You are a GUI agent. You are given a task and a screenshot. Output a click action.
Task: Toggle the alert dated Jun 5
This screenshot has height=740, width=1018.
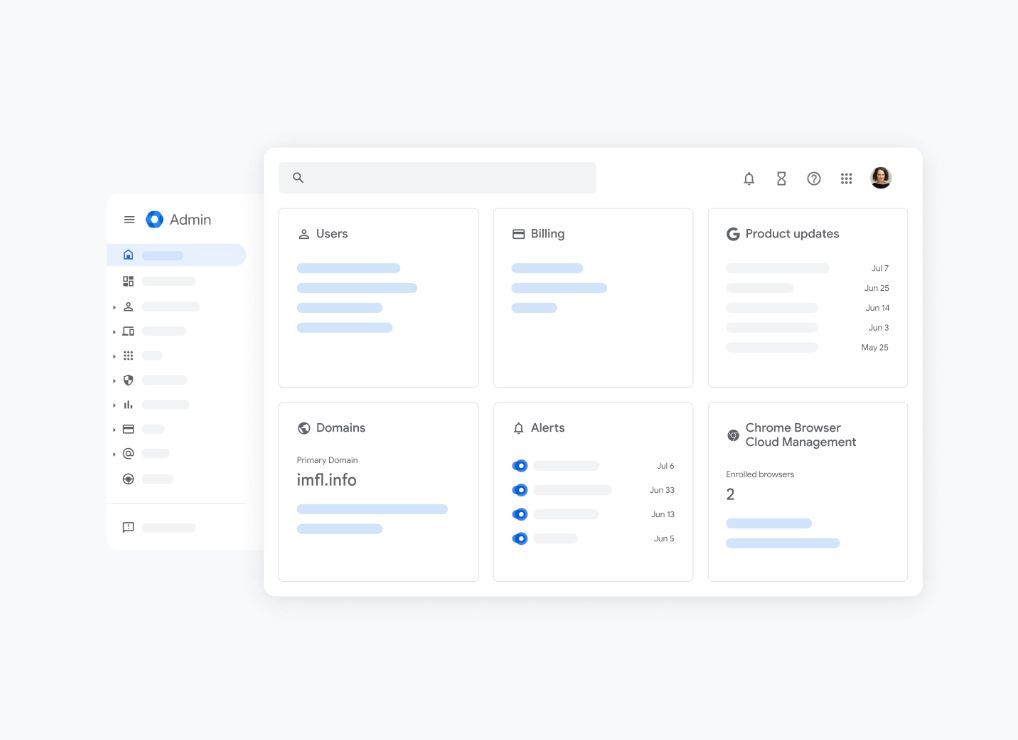coord(519,539)
